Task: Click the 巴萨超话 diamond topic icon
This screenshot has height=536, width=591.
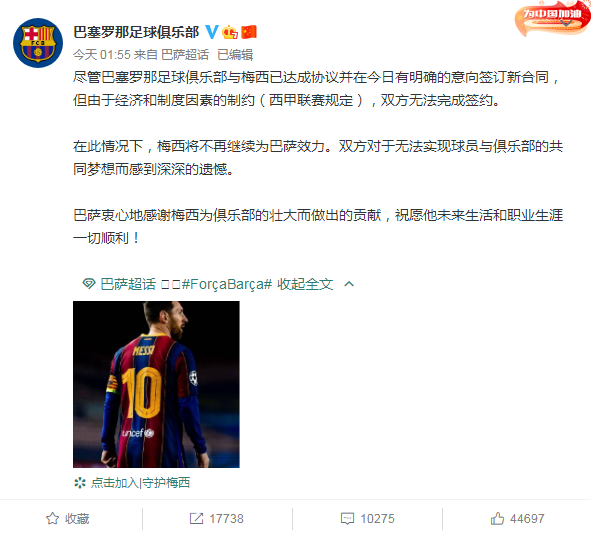Action: click(89, 283)
